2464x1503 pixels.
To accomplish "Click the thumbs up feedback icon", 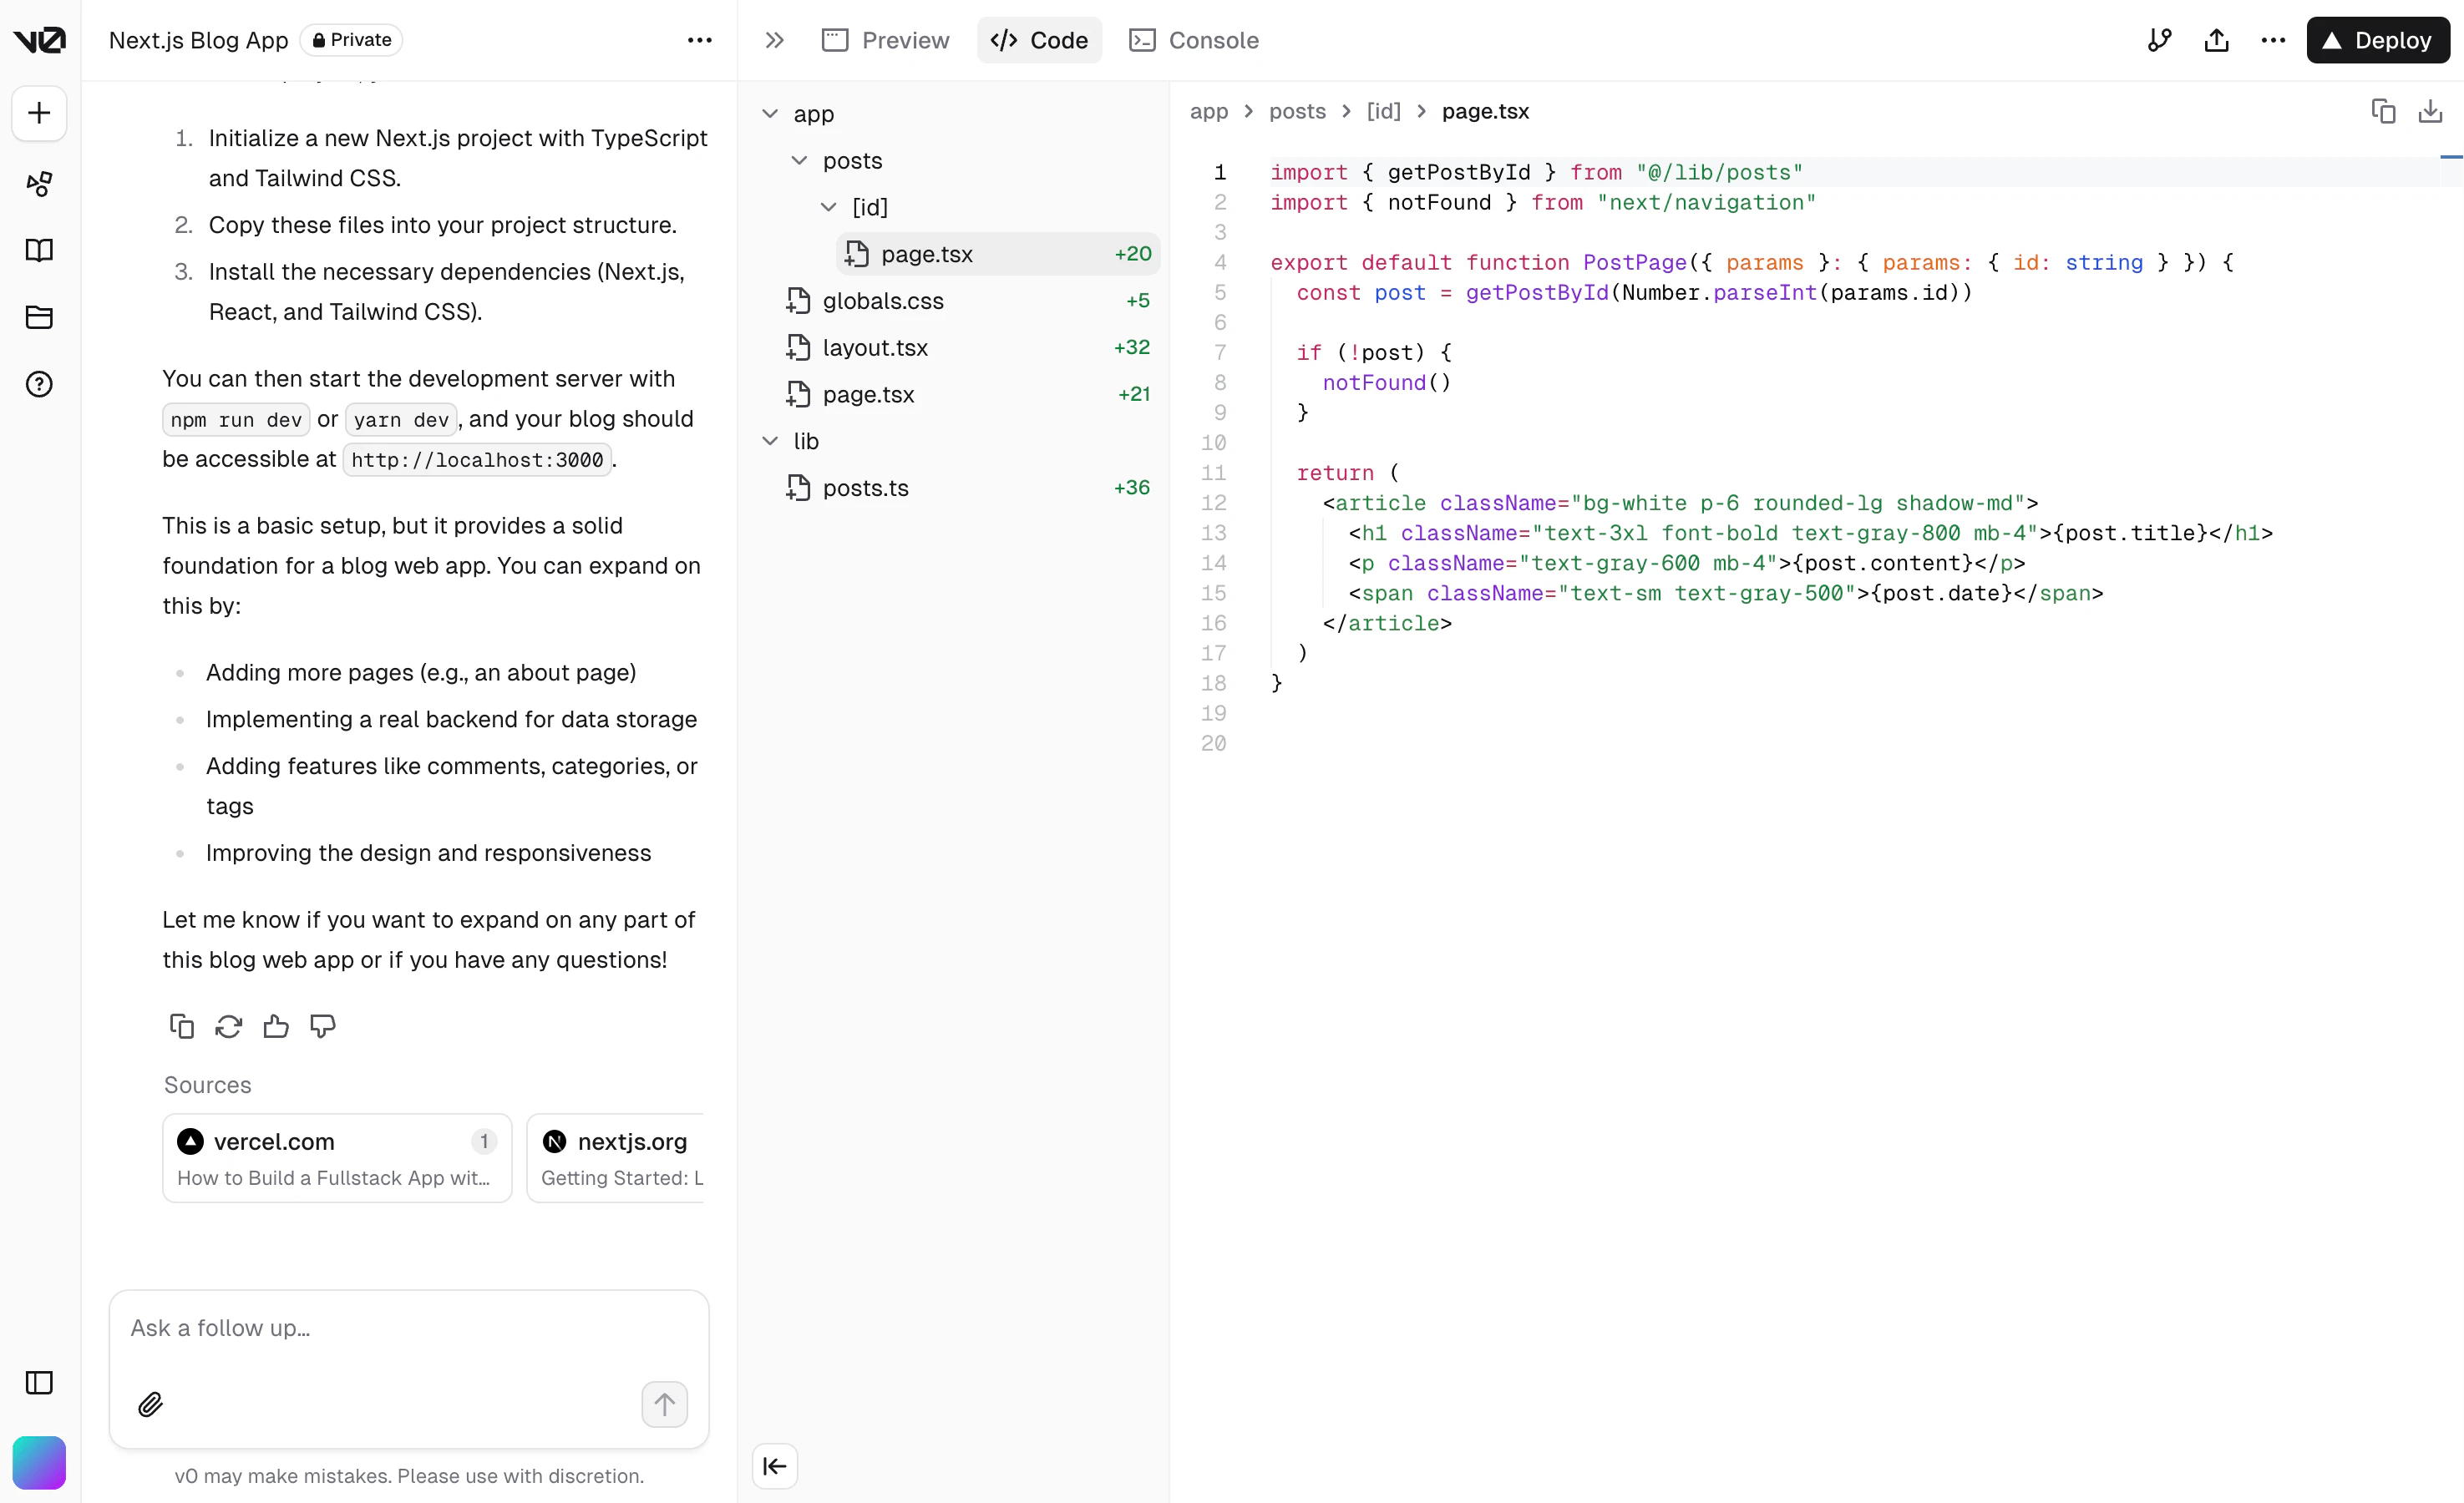I will pos(276,1026).
